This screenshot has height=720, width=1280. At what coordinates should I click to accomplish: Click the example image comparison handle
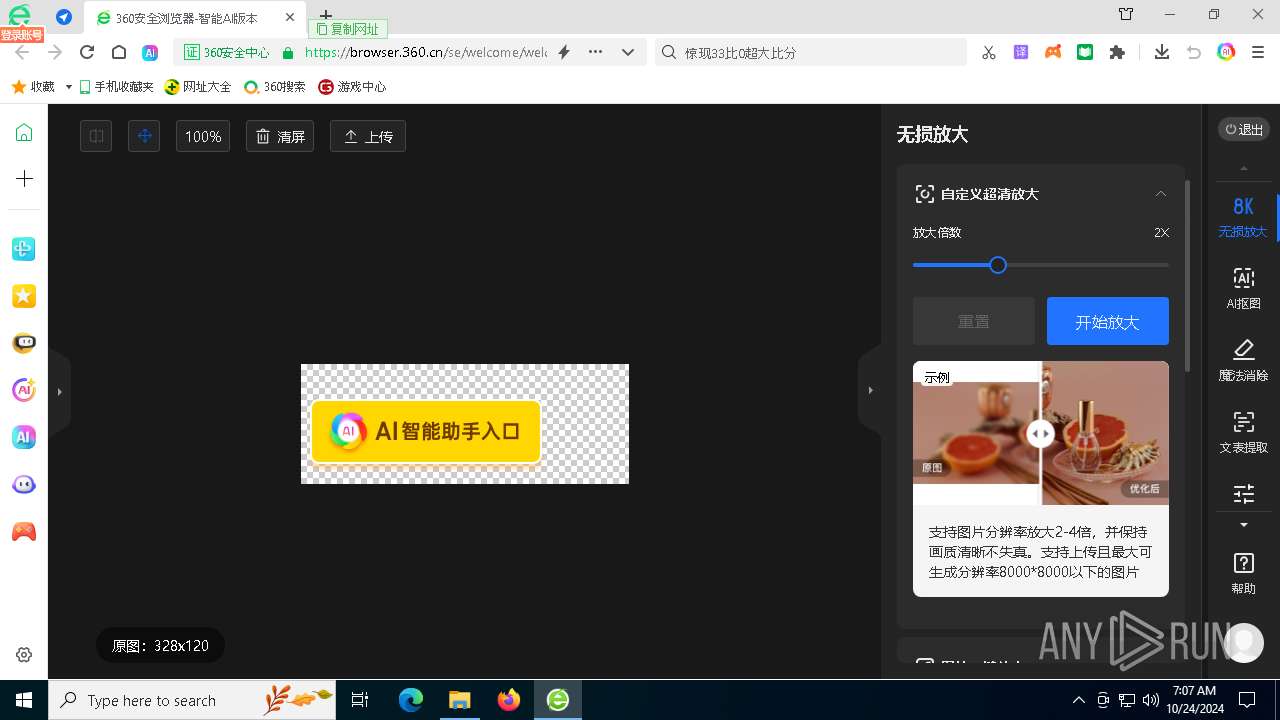pos(1040,433)
